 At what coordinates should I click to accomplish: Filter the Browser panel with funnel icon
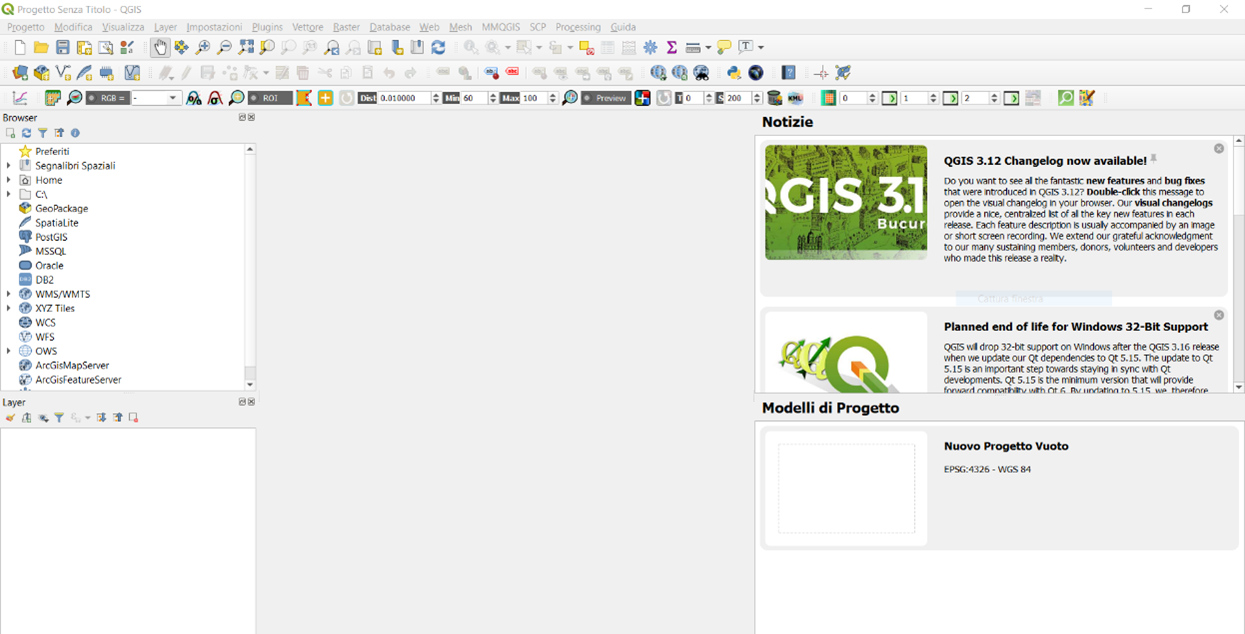tap(42, 133)
